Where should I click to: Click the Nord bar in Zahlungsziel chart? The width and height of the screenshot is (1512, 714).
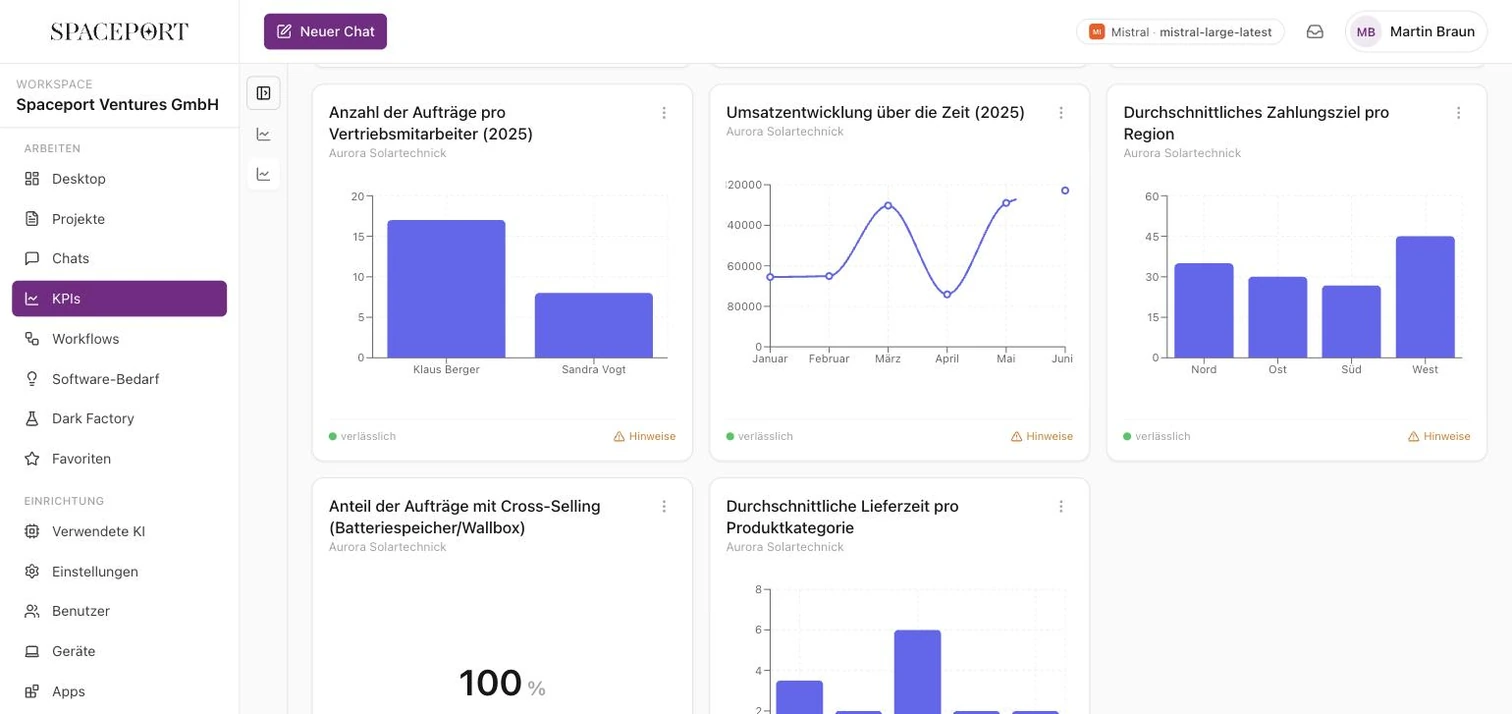[1204, 310]
